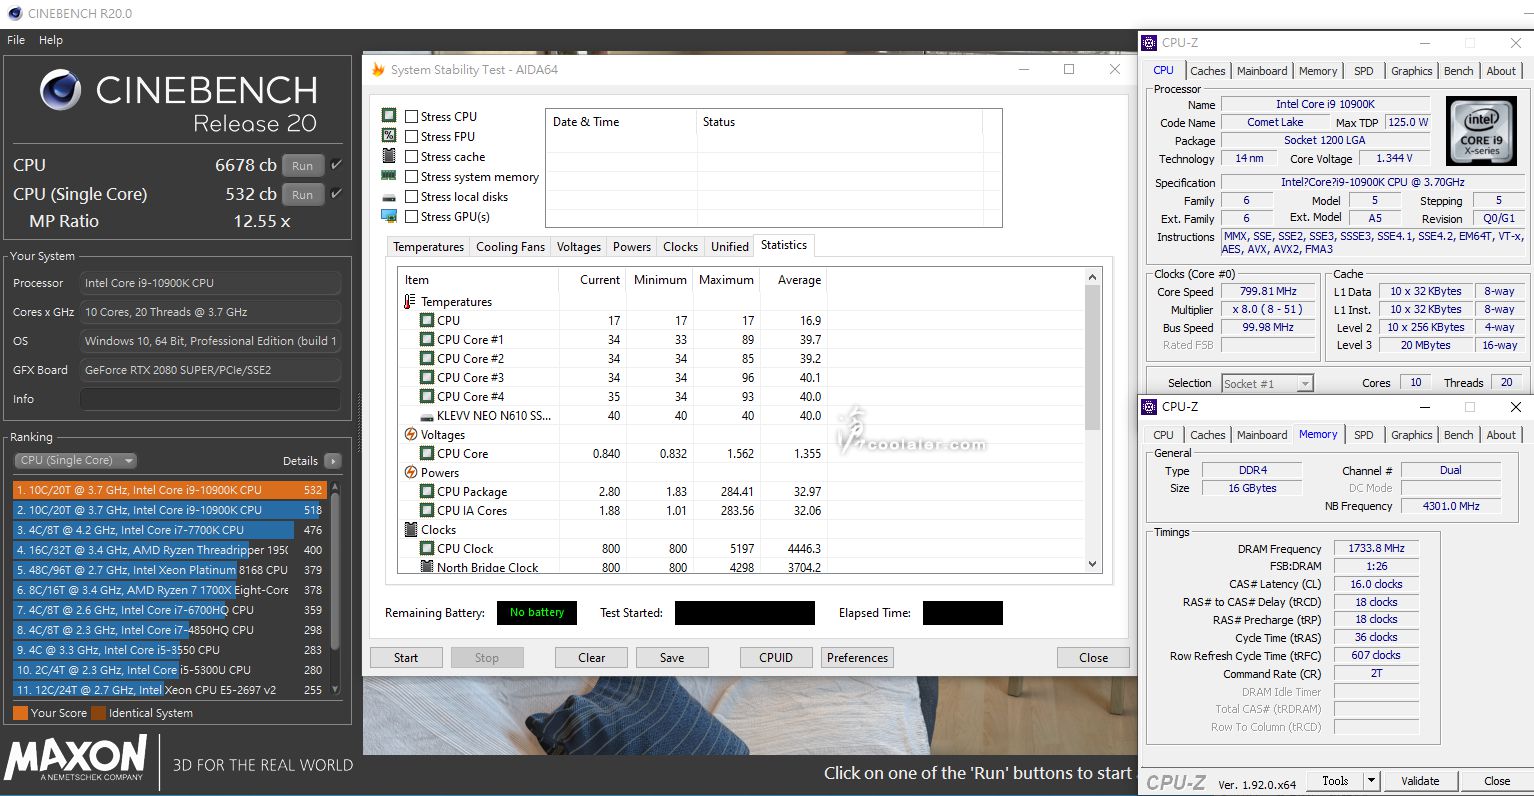Viewport: 1534px width, 796px height.
Task: Select the first ranking entry i9-10900K 532
Action: pyautogui.click(x=170, y=490)
